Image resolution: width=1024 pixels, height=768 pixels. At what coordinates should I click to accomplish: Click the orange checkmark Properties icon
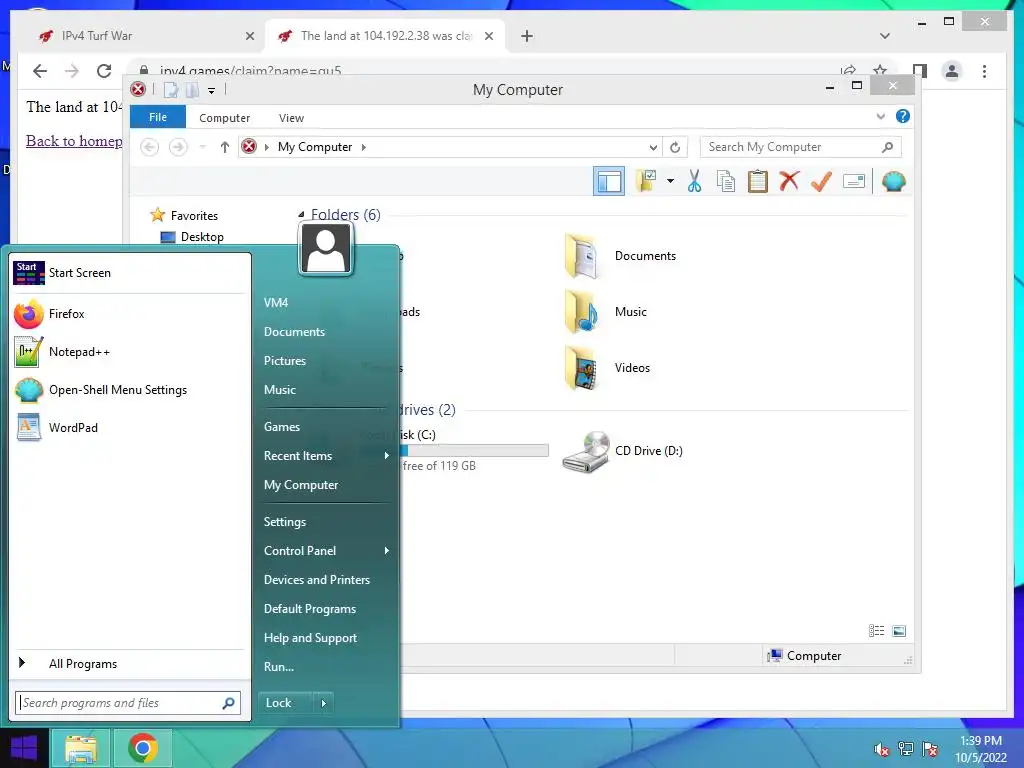[821, 181]
